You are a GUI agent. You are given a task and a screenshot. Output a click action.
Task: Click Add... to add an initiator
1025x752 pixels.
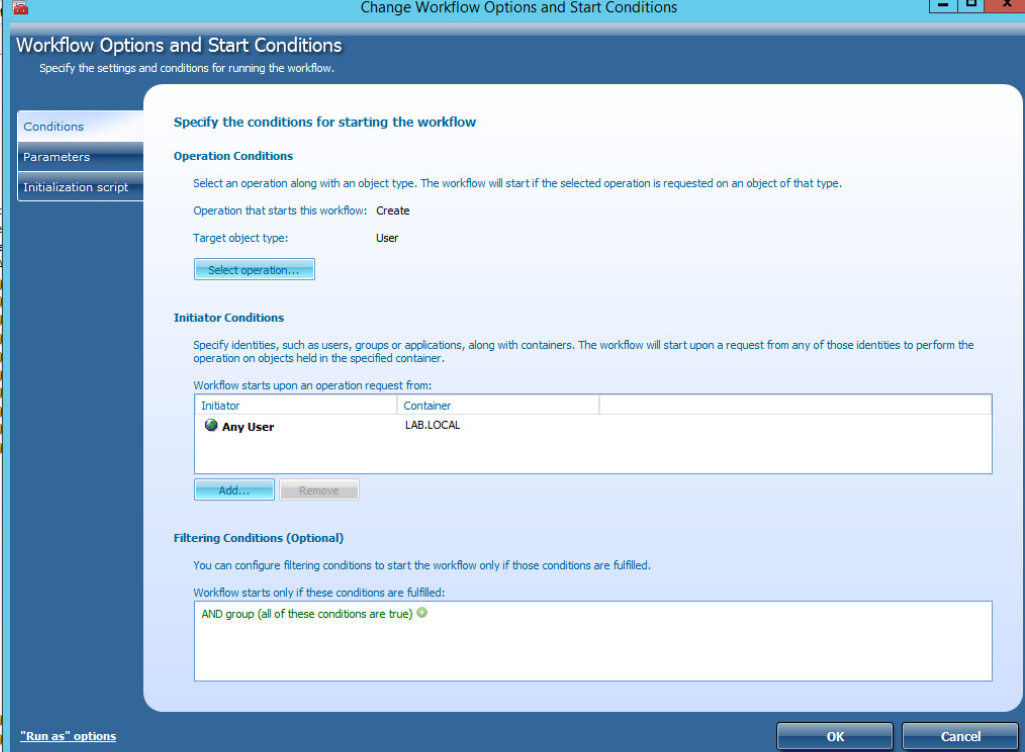tap(234, 490)
